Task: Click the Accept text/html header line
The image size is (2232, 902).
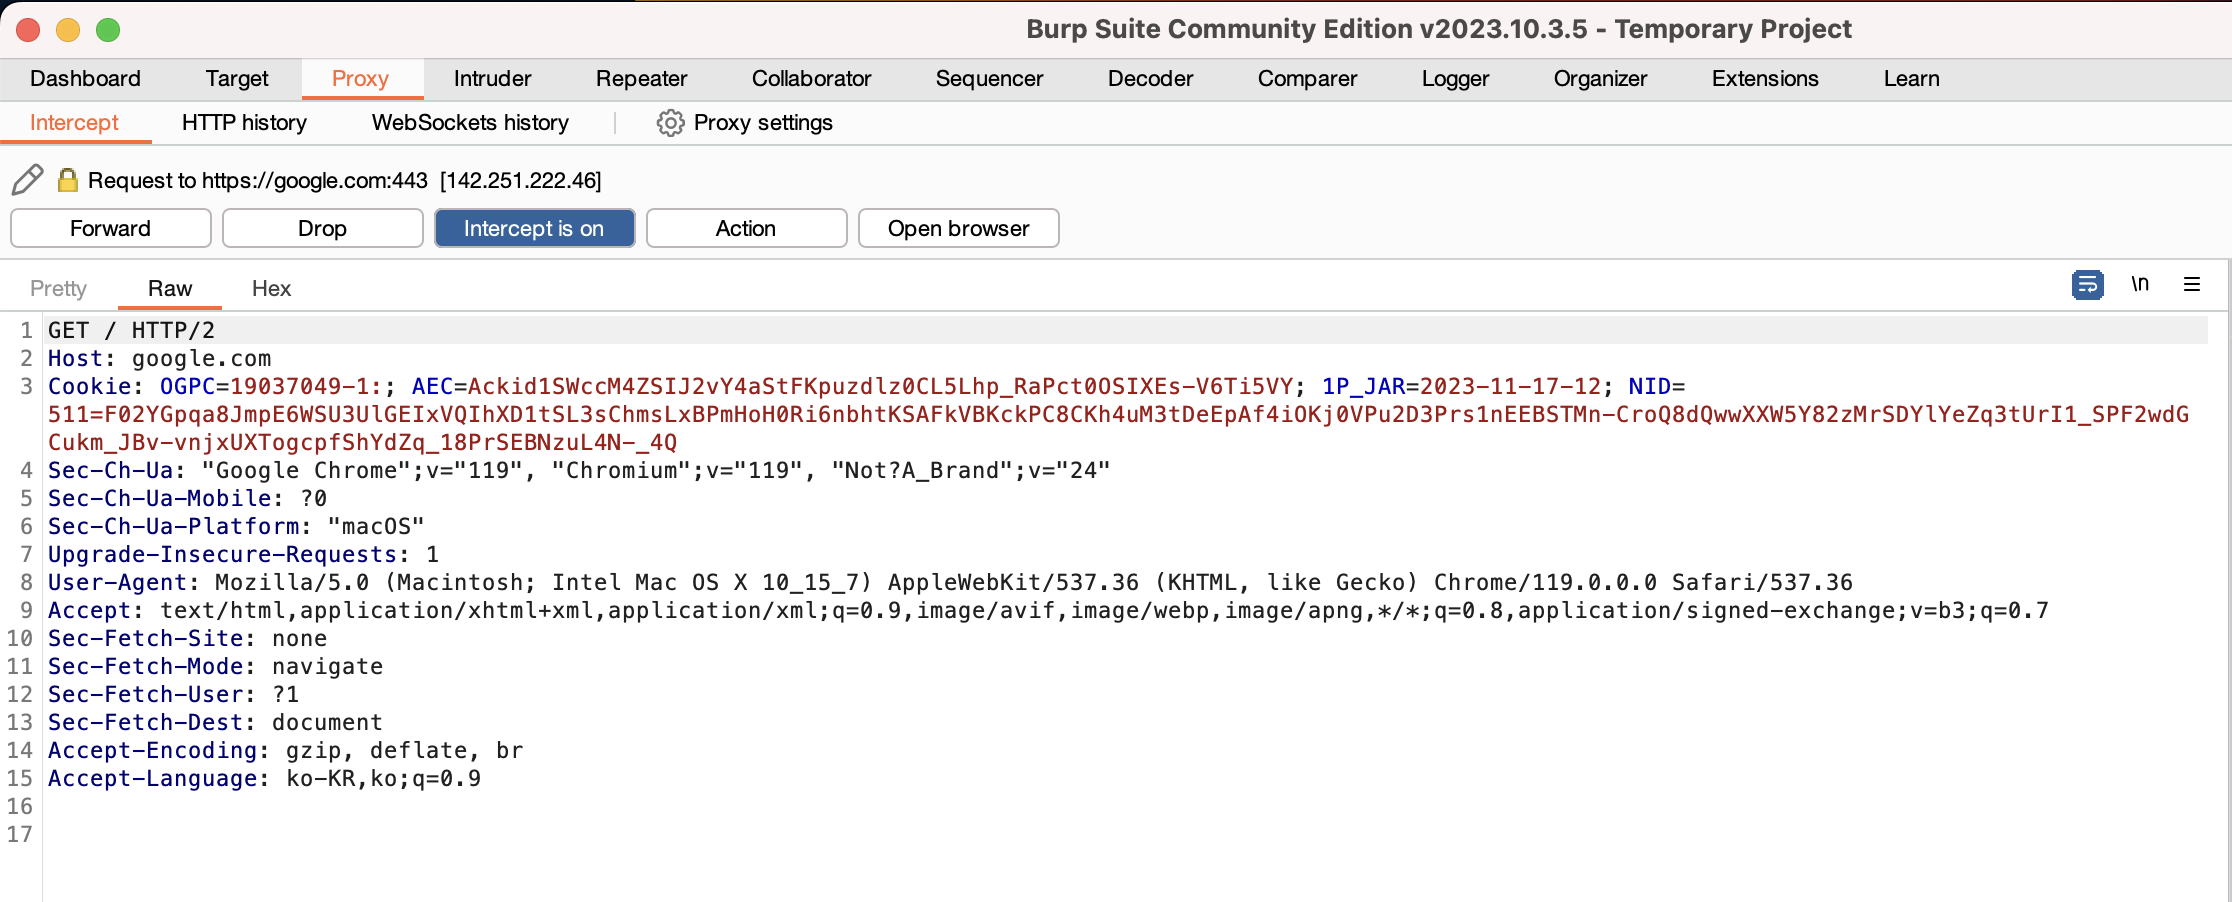Action: pos(1048,610)
